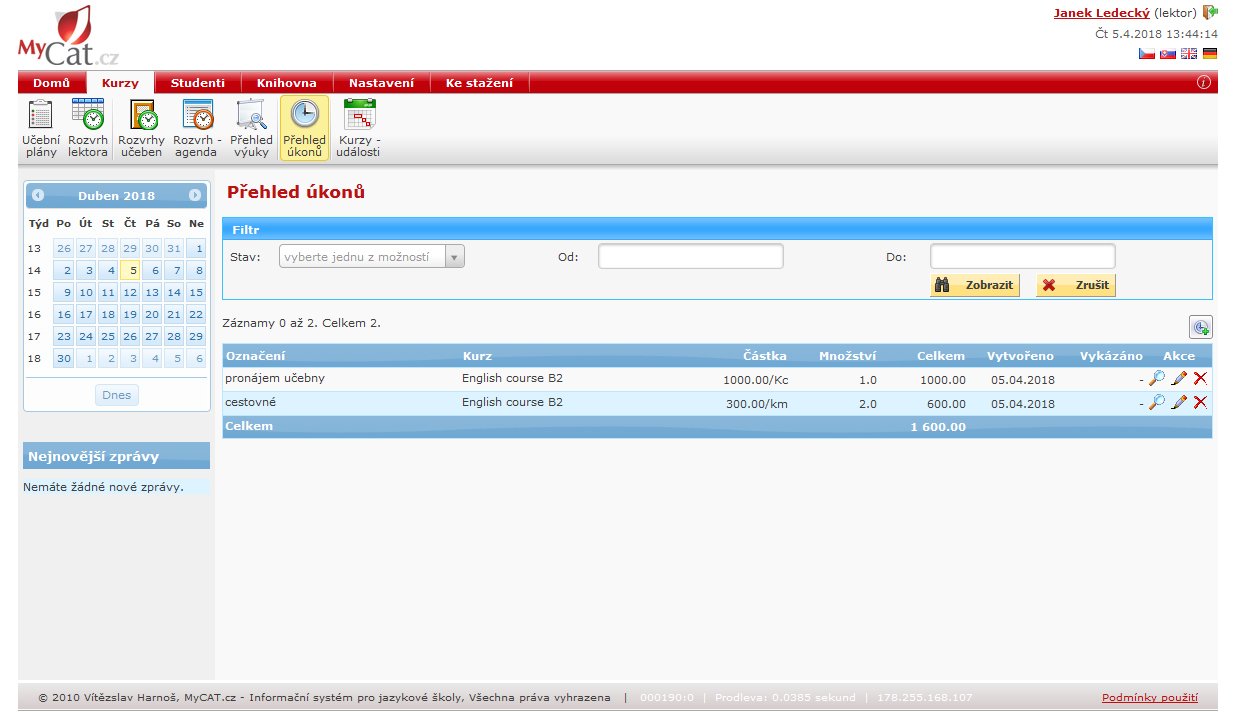Open Rozvrhy učeben icon

click(x=141, y=129)
